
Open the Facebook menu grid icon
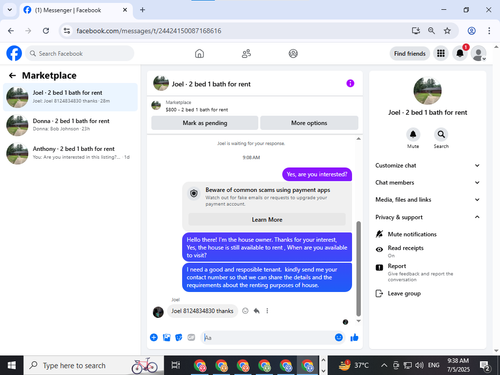click(441, 53)
